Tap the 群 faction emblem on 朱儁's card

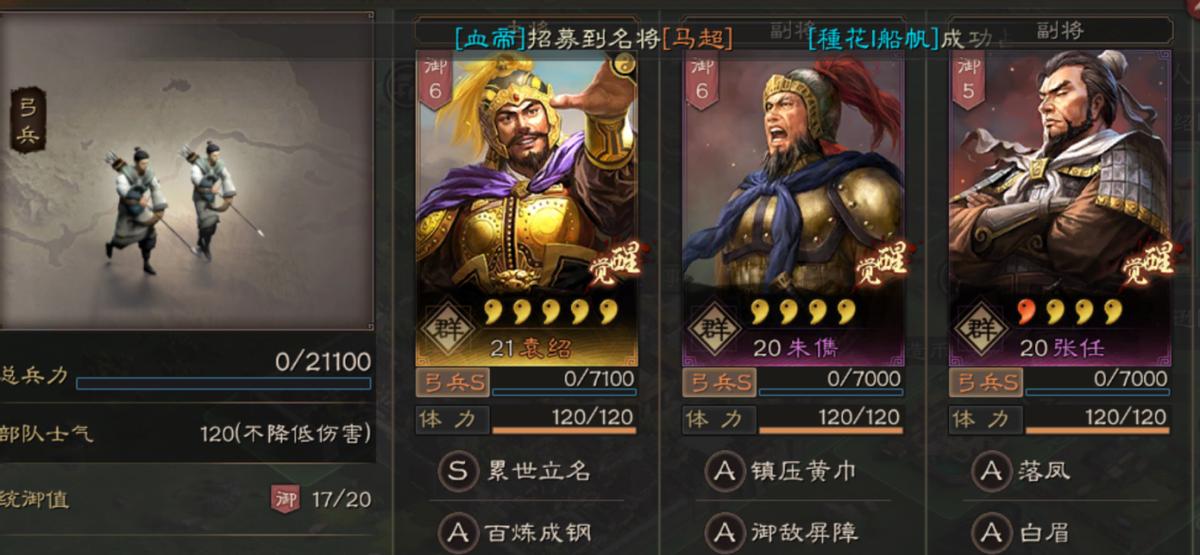(x=713, y=327)
